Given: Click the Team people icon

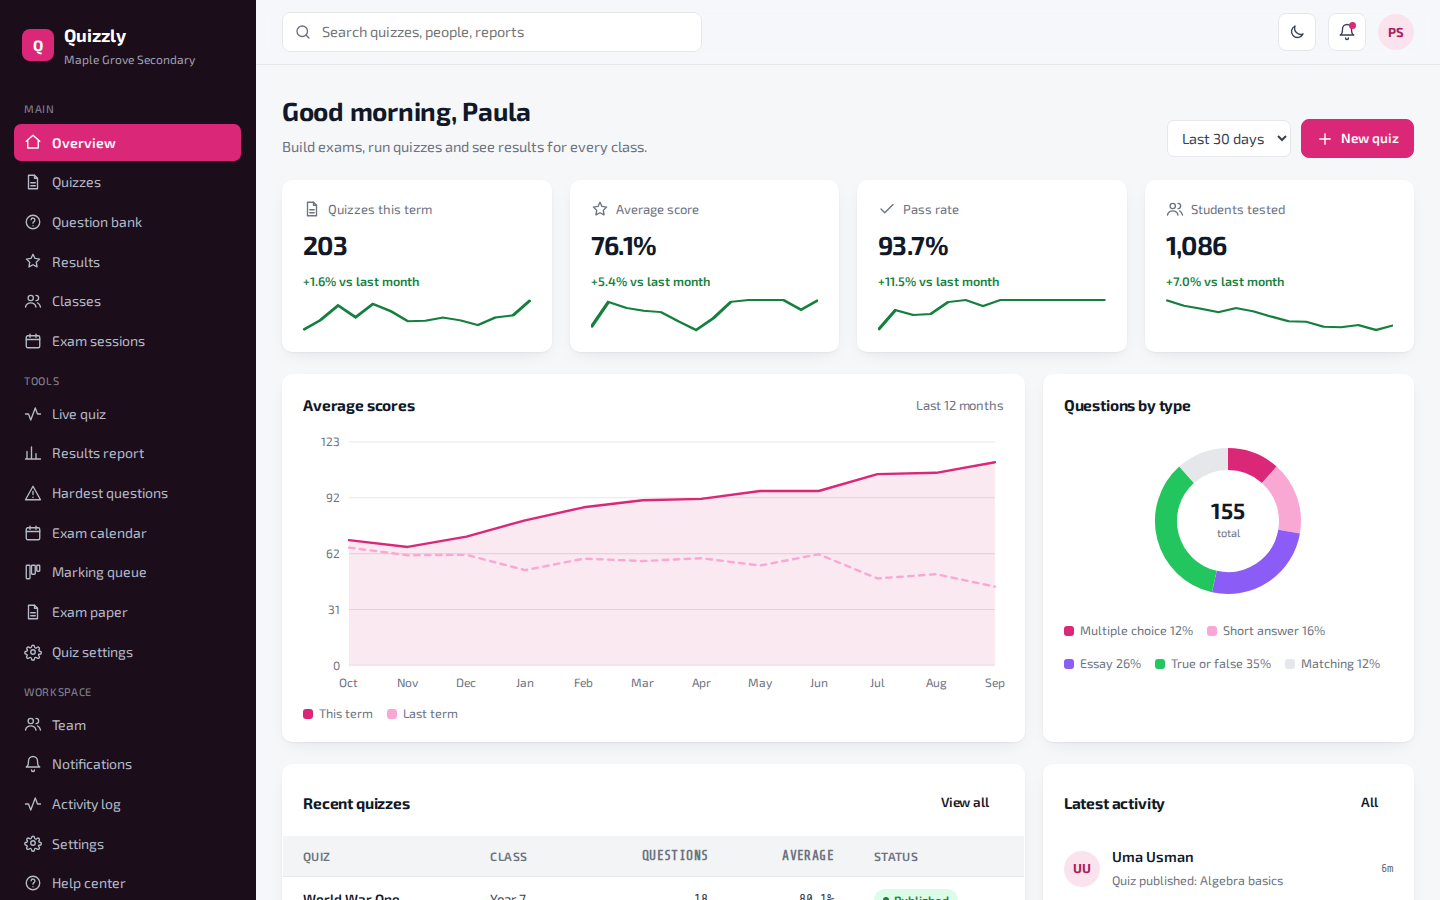Looking at the screenshot, I should [33, 724].
